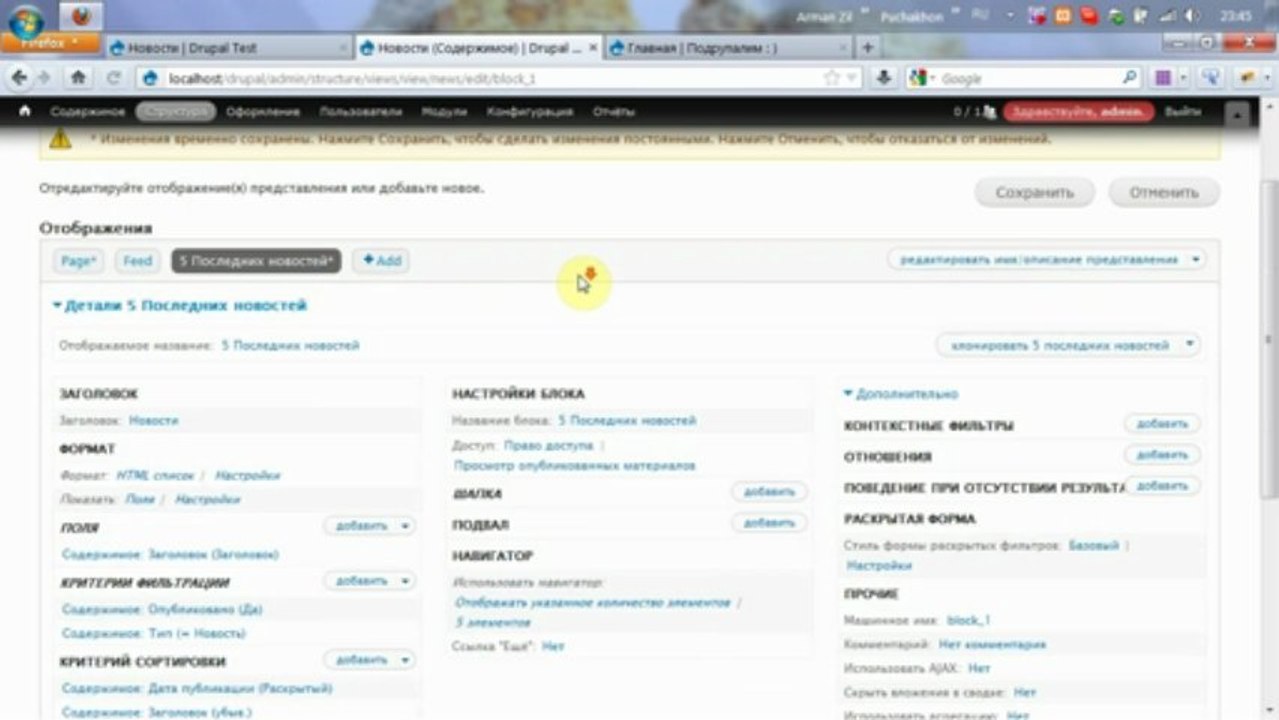
Task: Click the 'Содержимое: Заголовок (Заголовок)' field link
Action: click(x=170, y=554)
